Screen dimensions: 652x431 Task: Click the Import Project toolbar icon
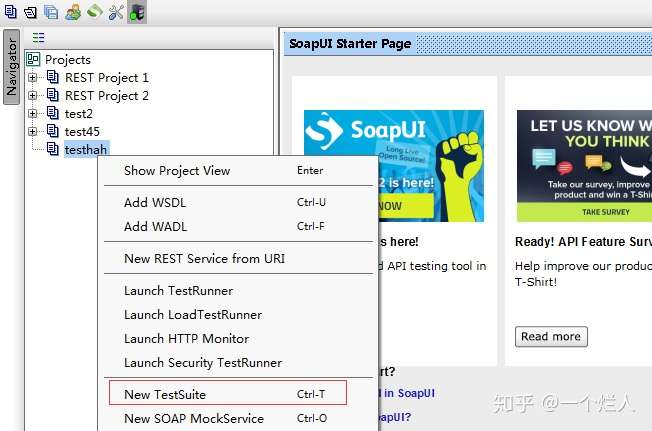30,12
